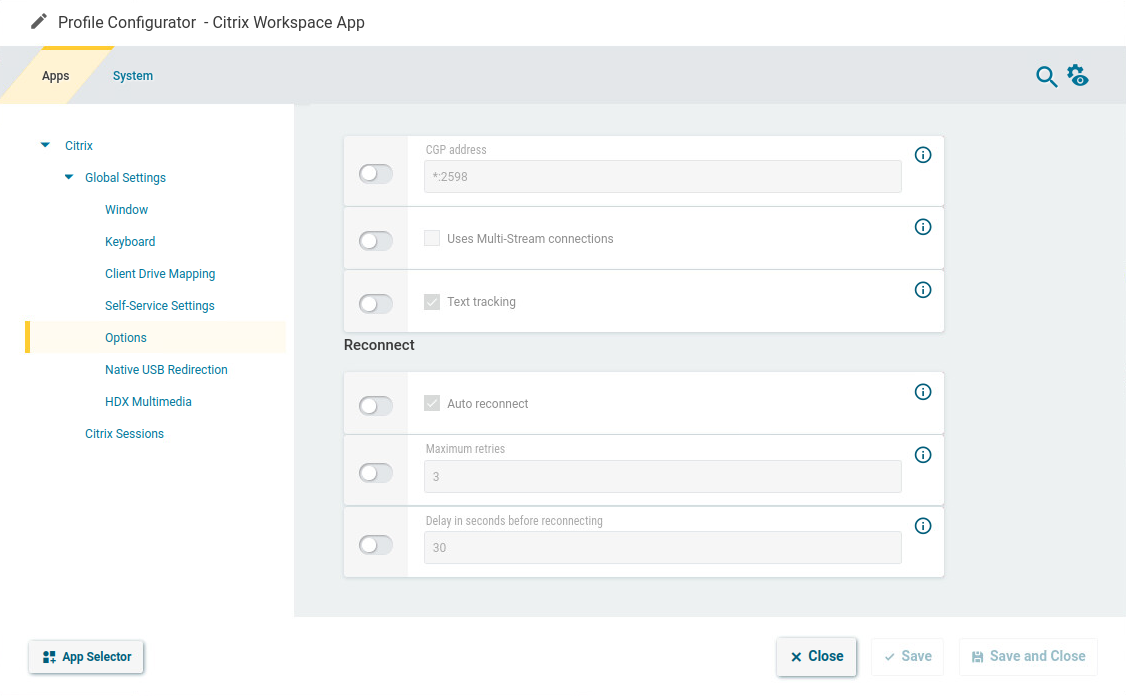This screenshot has height=696, width=1126.
Task: Enable the Auto reconnect toggle
Action: coord(375,405)
